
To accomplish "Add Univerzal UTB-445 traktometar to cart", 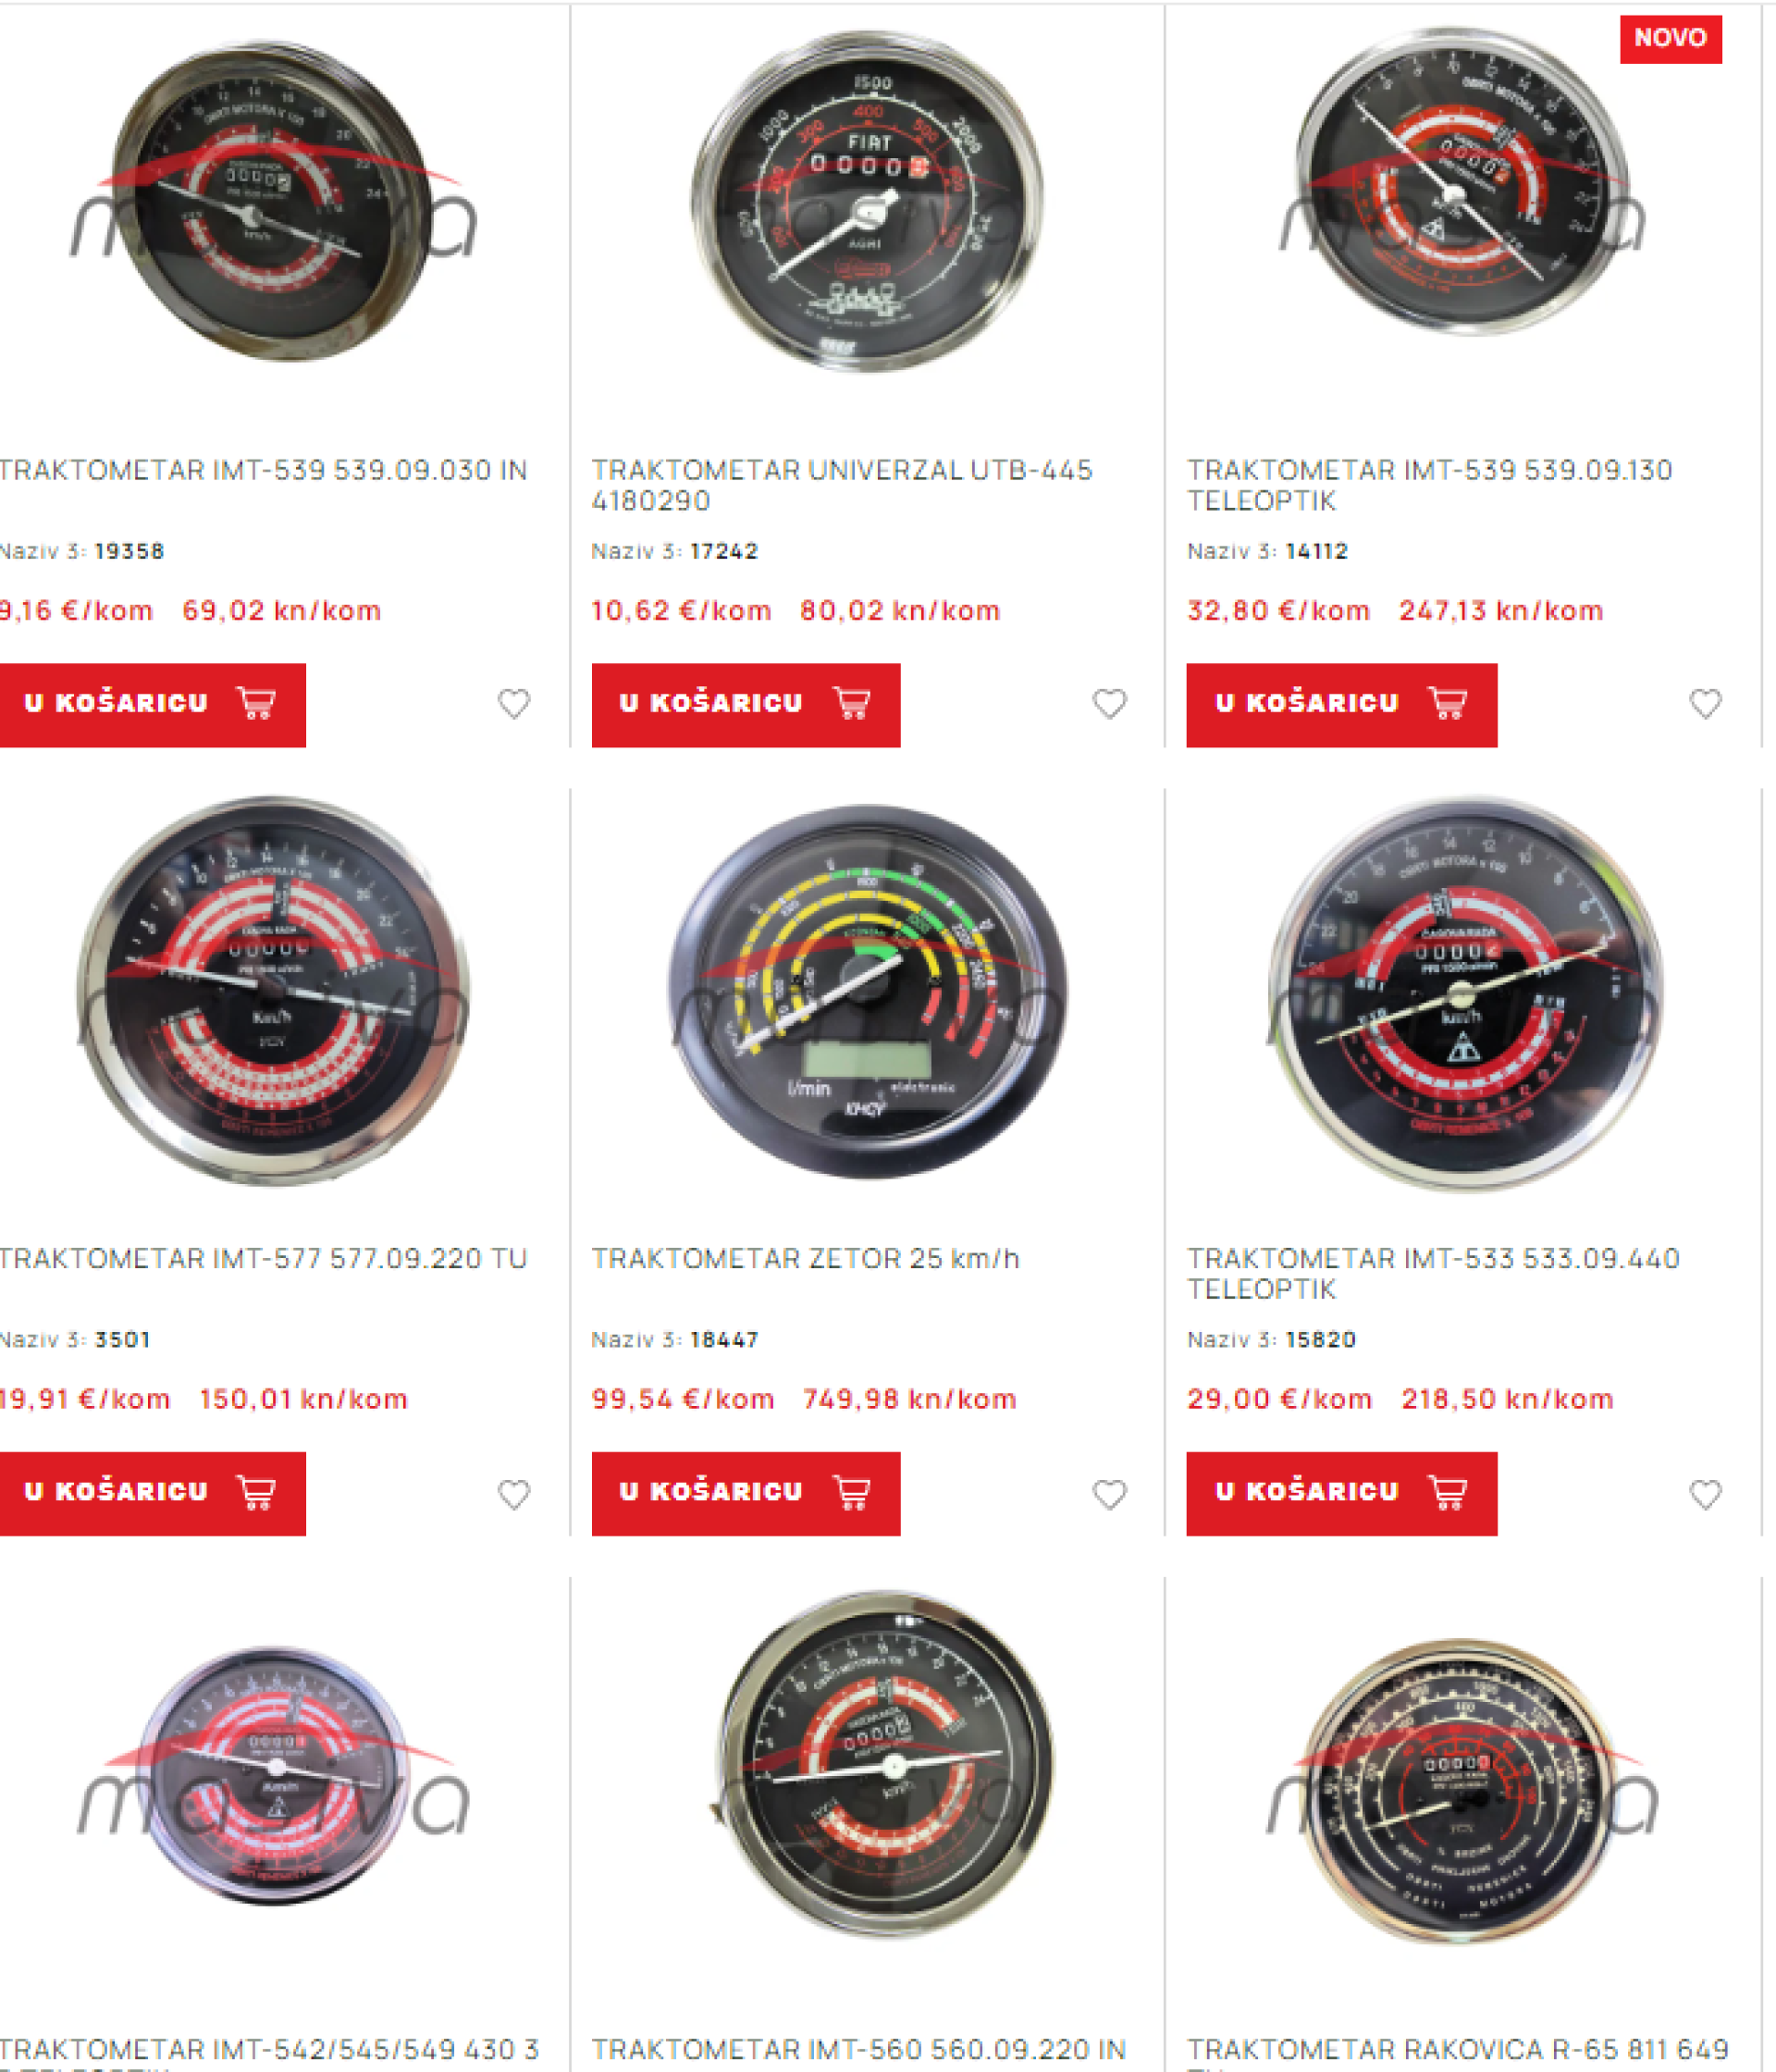I will [745, 705].
